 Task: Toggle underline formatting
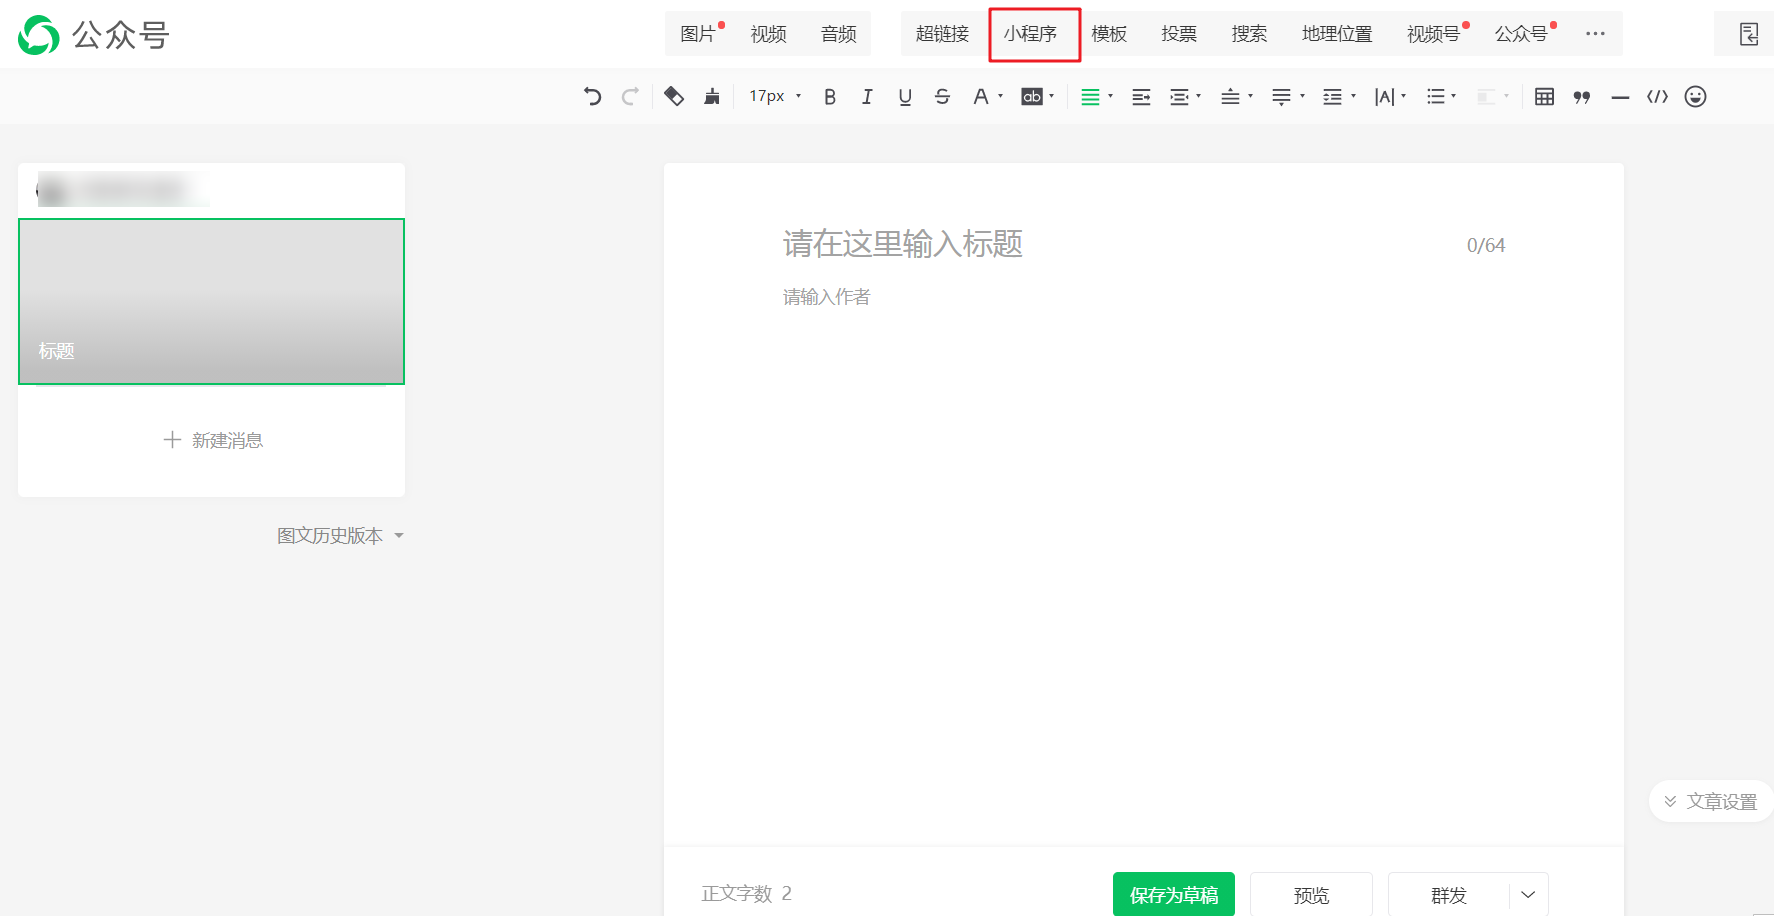pyautogui.click(x=905, y=97)
